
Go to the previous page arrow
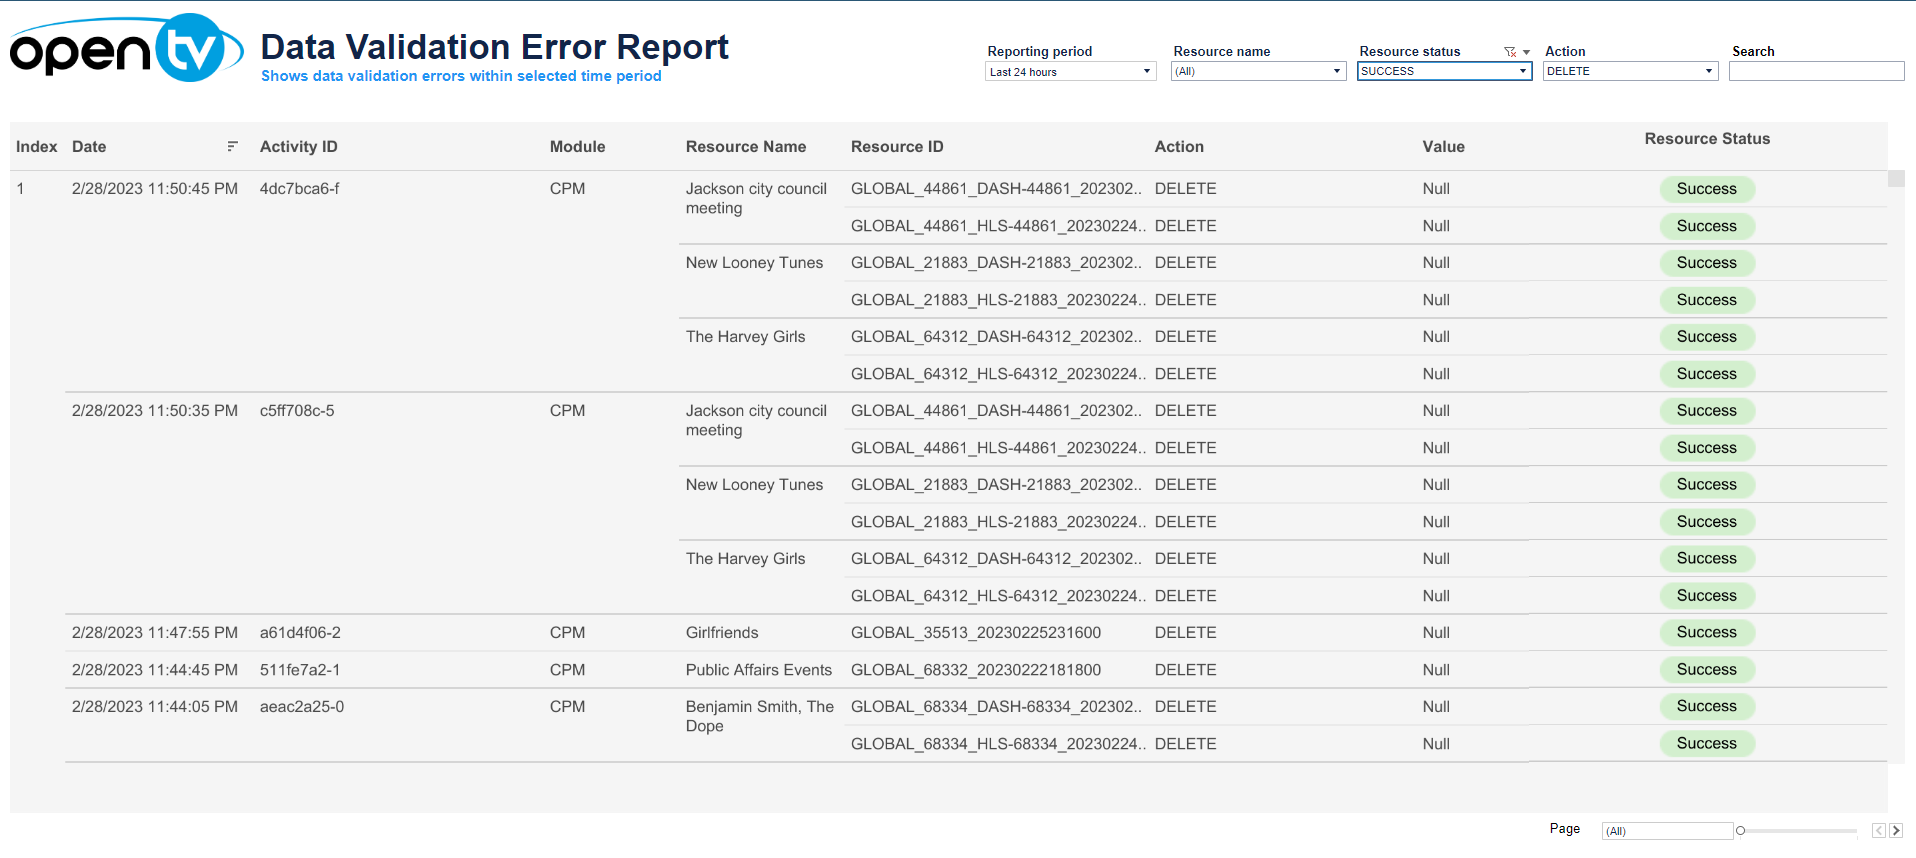(1879, 831)
